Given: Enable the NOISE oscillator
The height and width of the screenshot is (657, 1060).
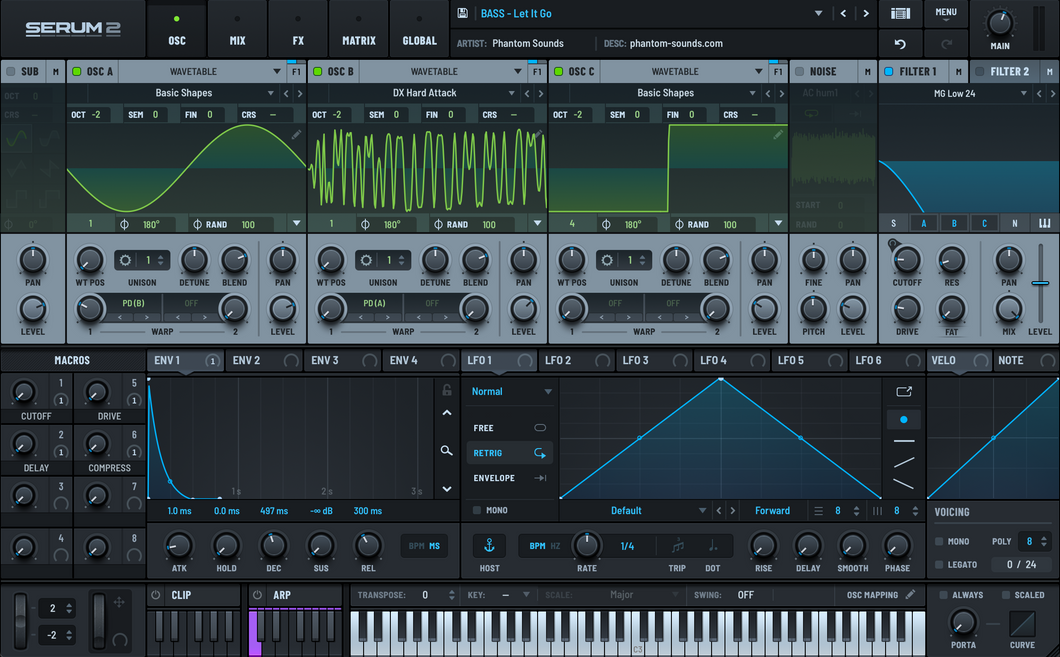Looking at the screenshot, I should tap(799, 72).
